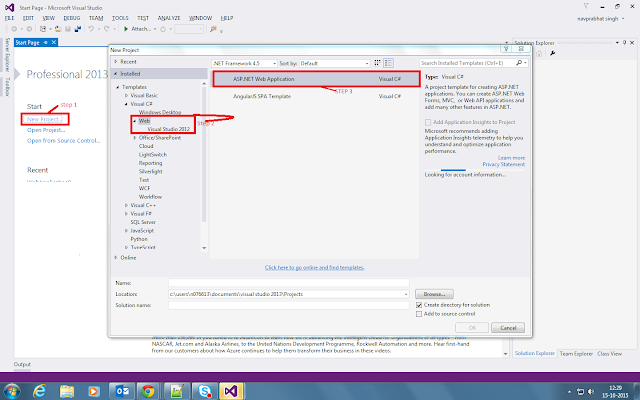Select the Silverlight template category

(151, 171)
